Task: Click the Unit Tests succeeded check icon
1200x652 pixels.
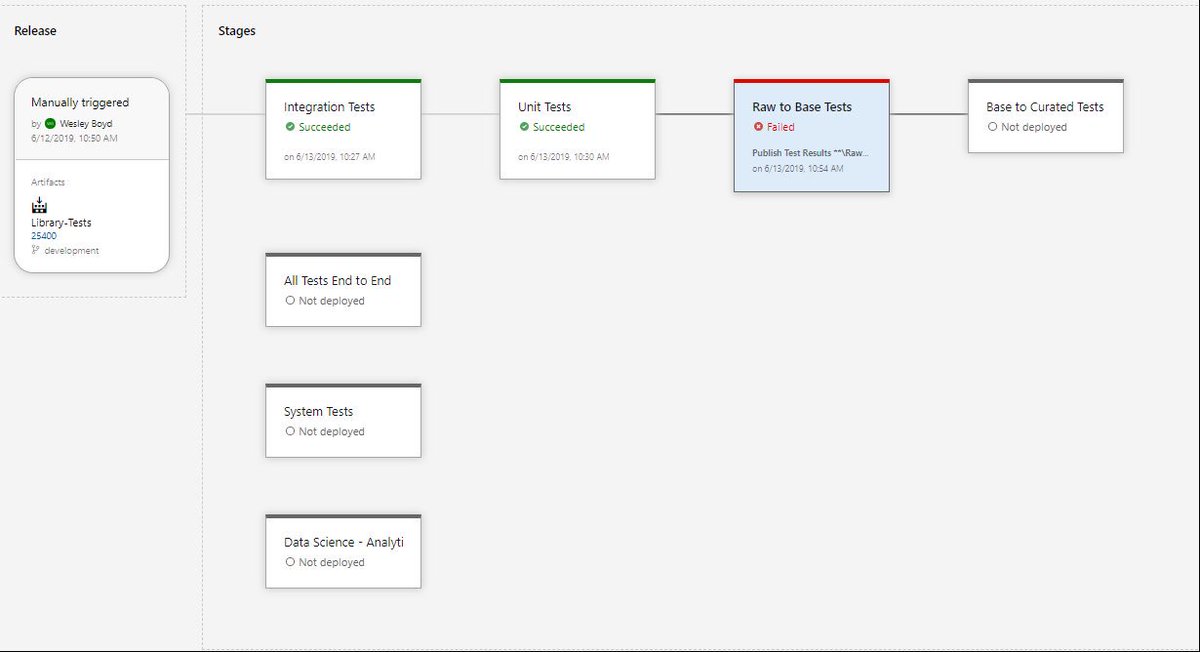Action: (524, 127)
